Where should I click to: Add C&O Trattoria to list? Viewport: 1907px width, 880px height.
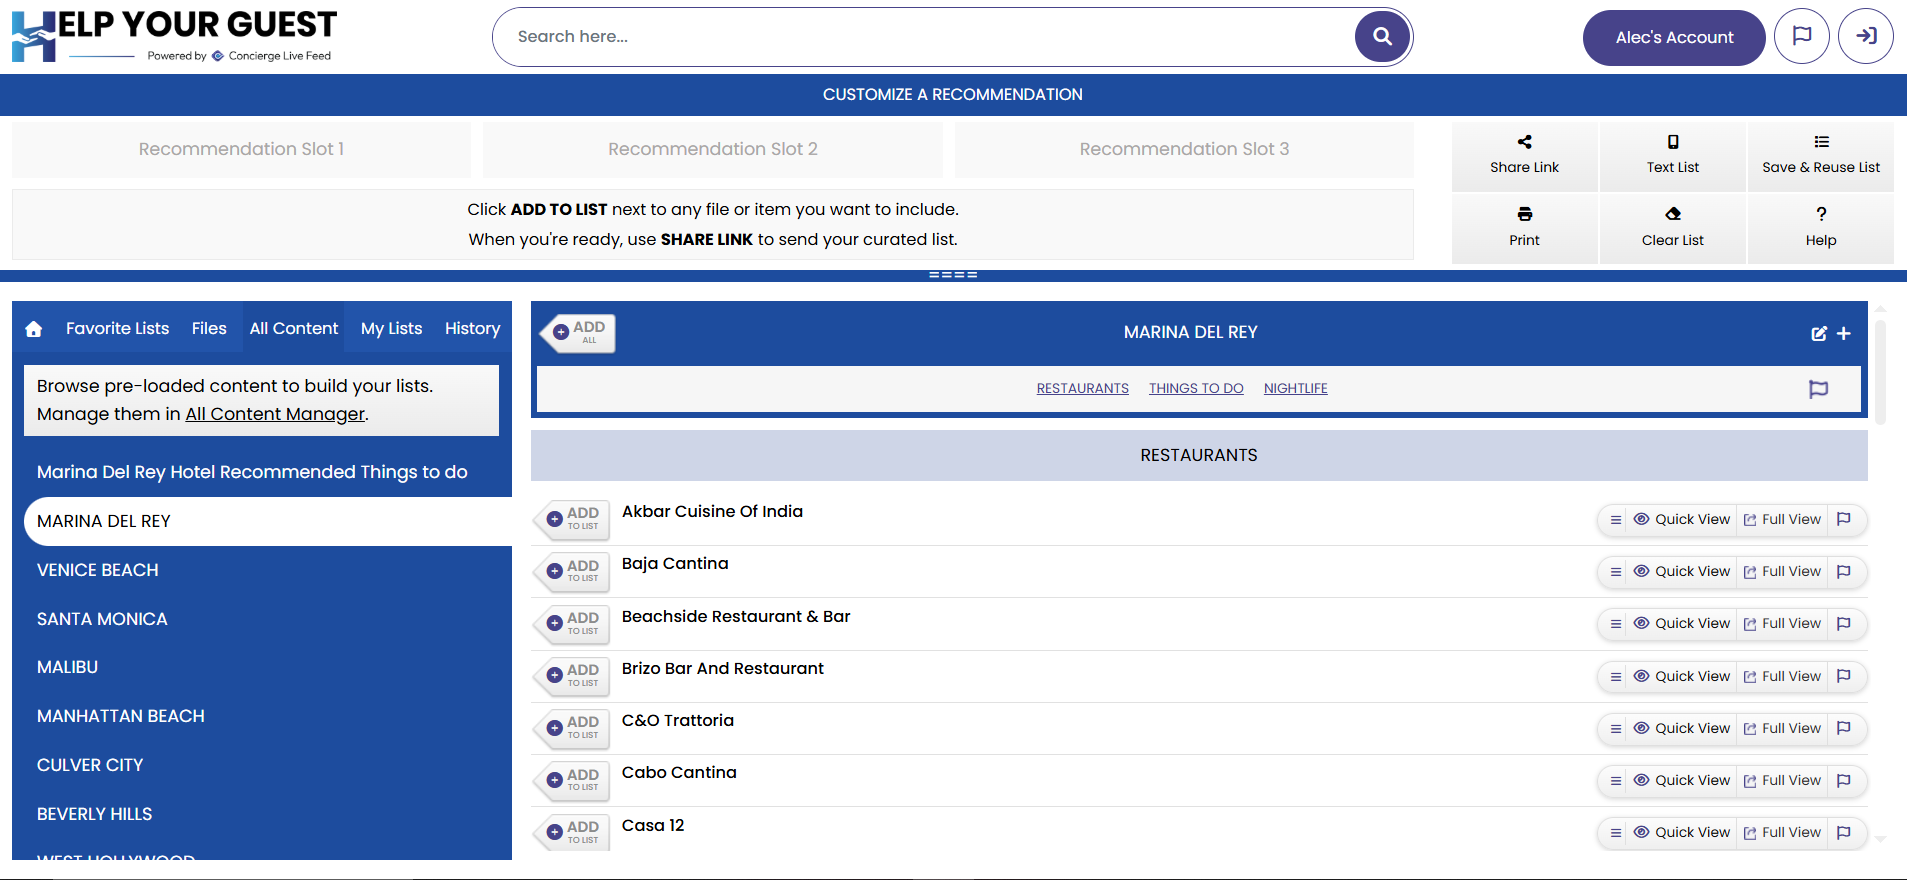(x=571, y=728)
